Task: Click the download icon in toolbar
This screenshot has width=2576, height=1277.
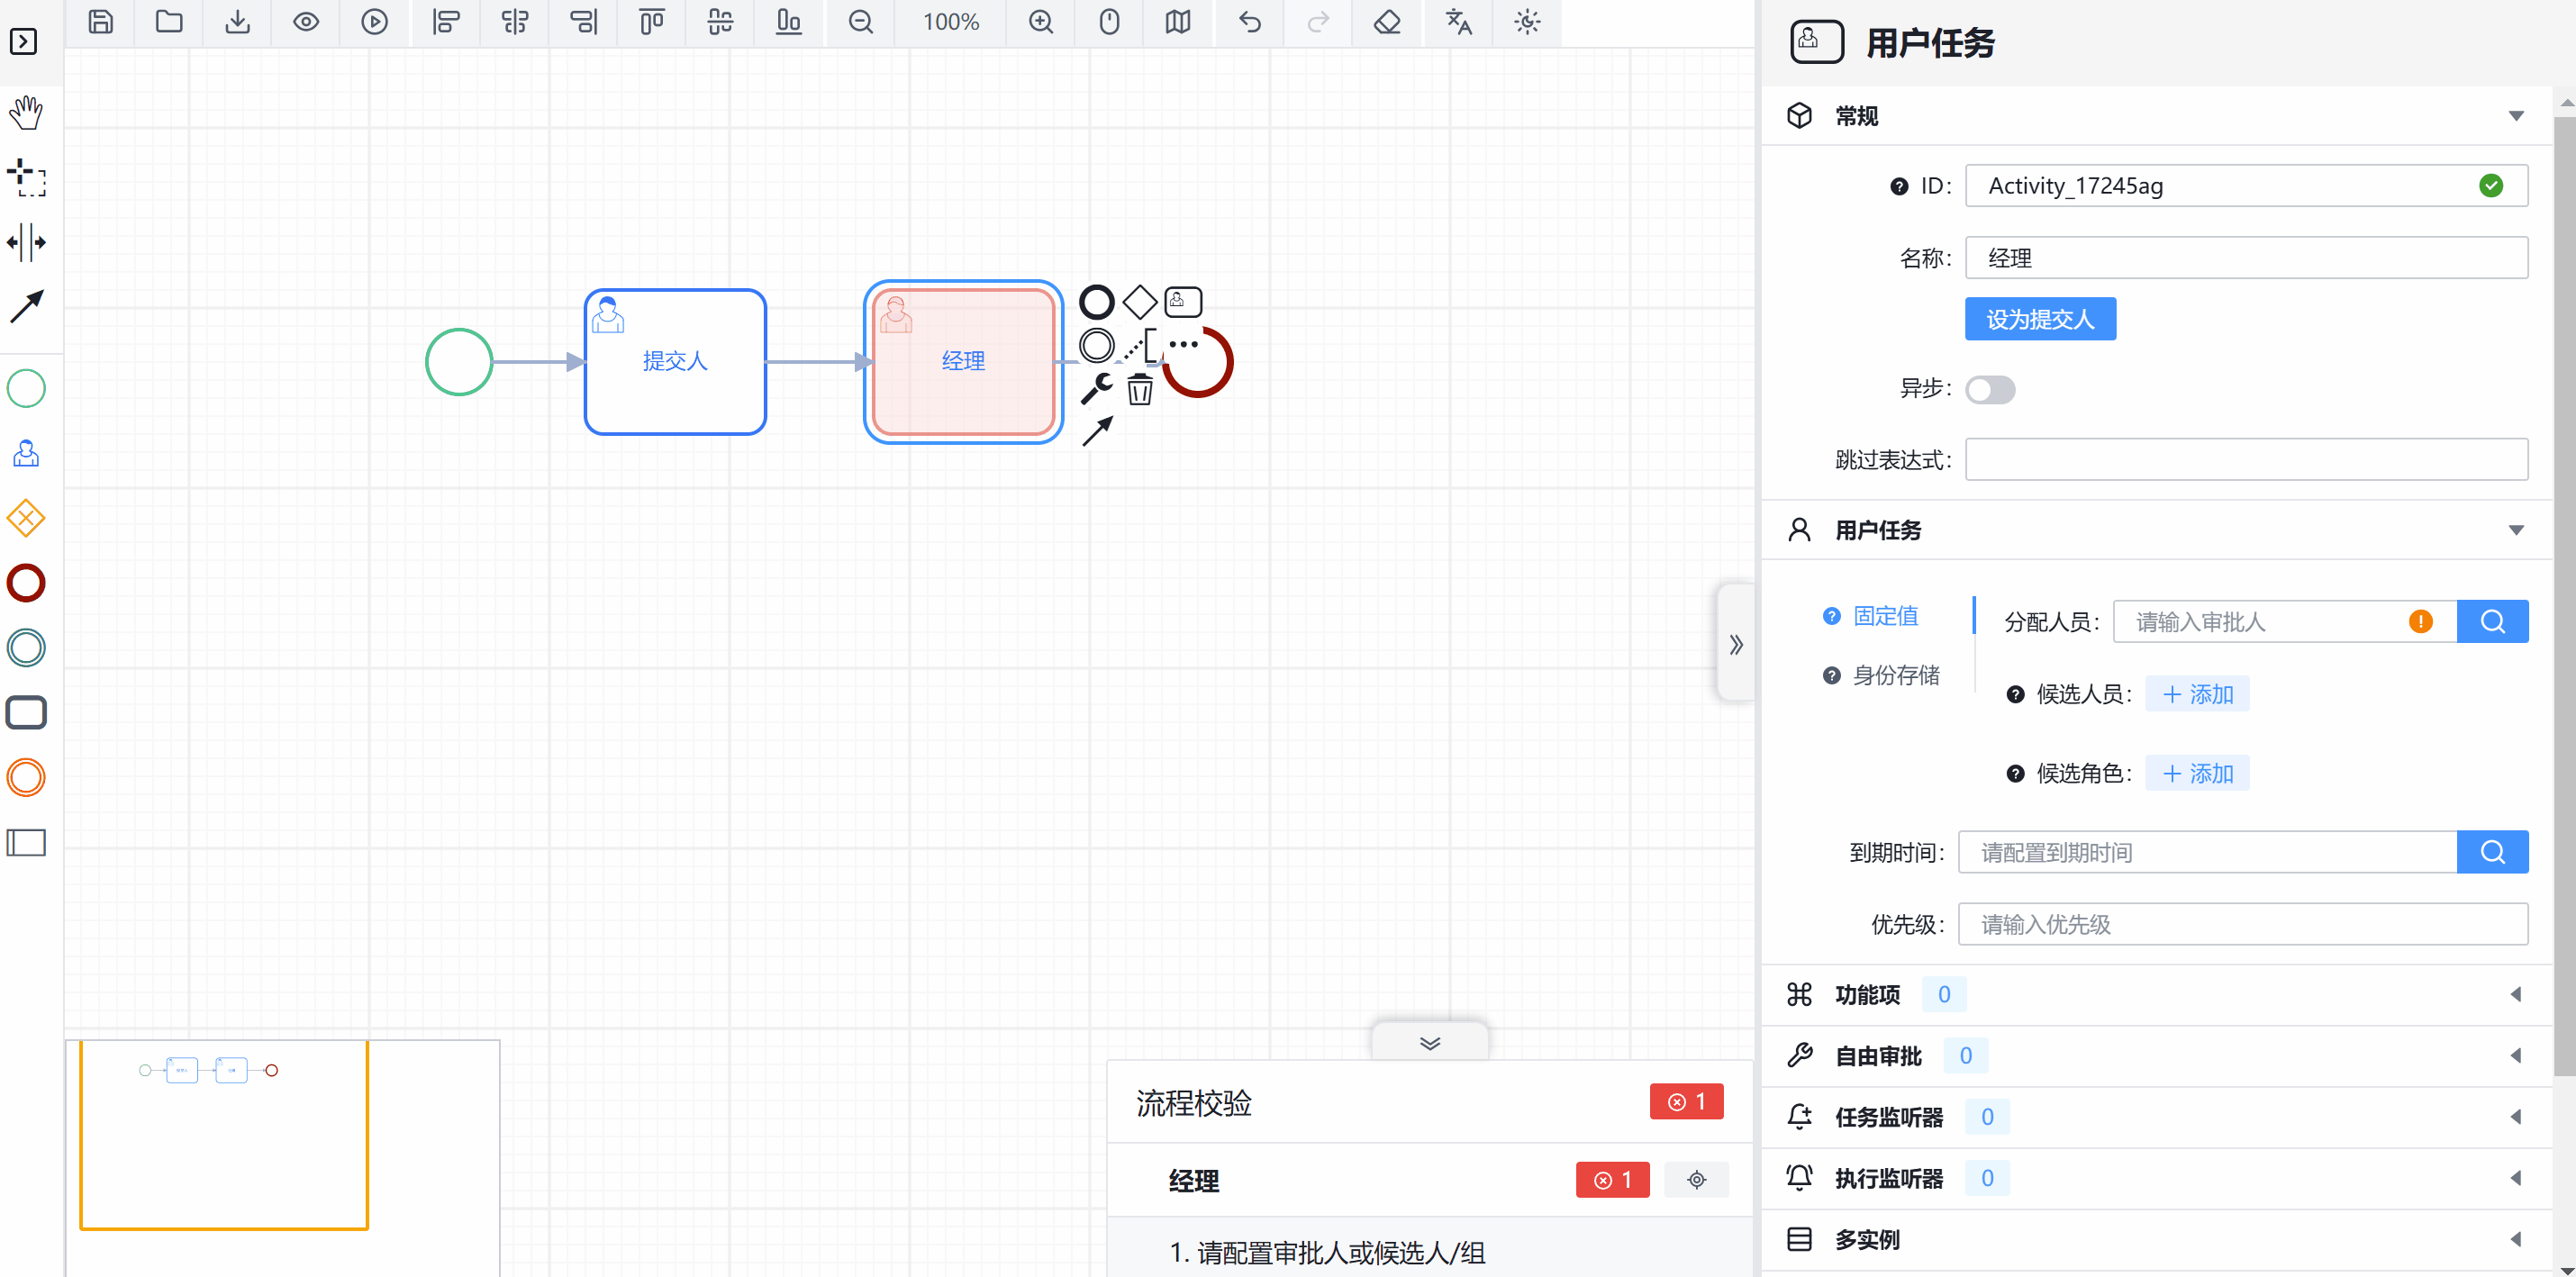Action: (237, 22)
